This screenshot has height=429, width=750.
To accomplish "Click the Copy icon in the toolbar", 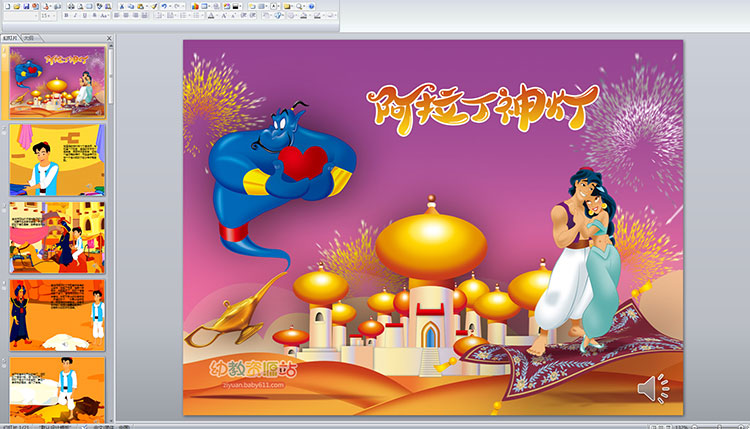I will (131, 6).
